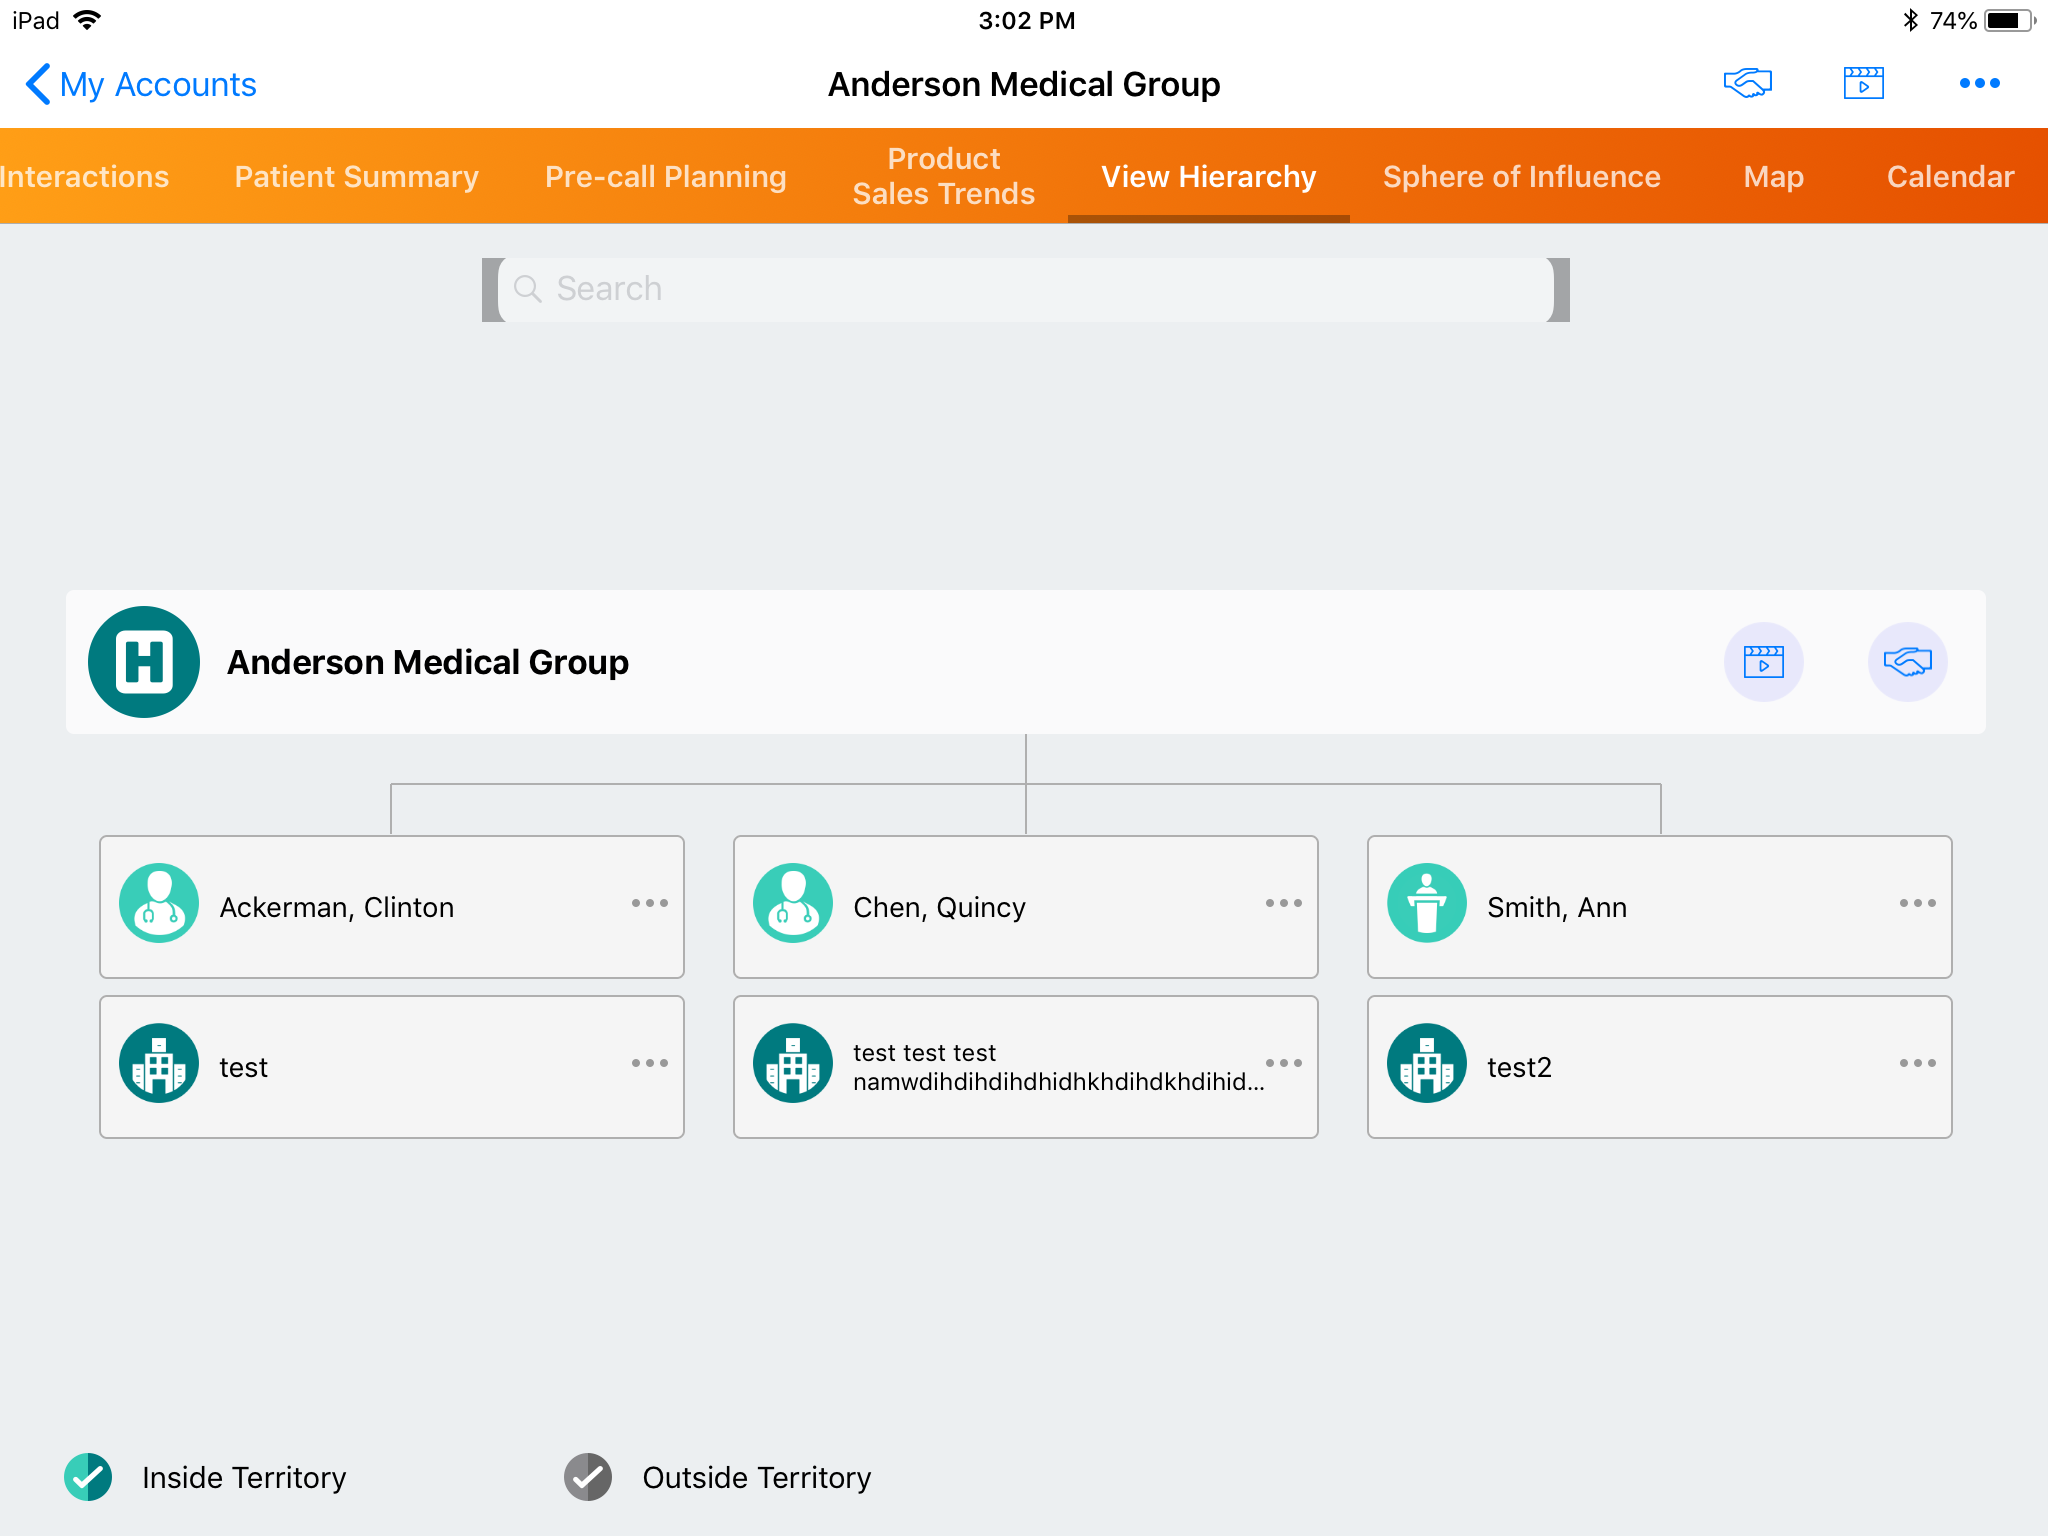
Task: Open the ellipsis menu on the test card
Action: click(649, 1063)
